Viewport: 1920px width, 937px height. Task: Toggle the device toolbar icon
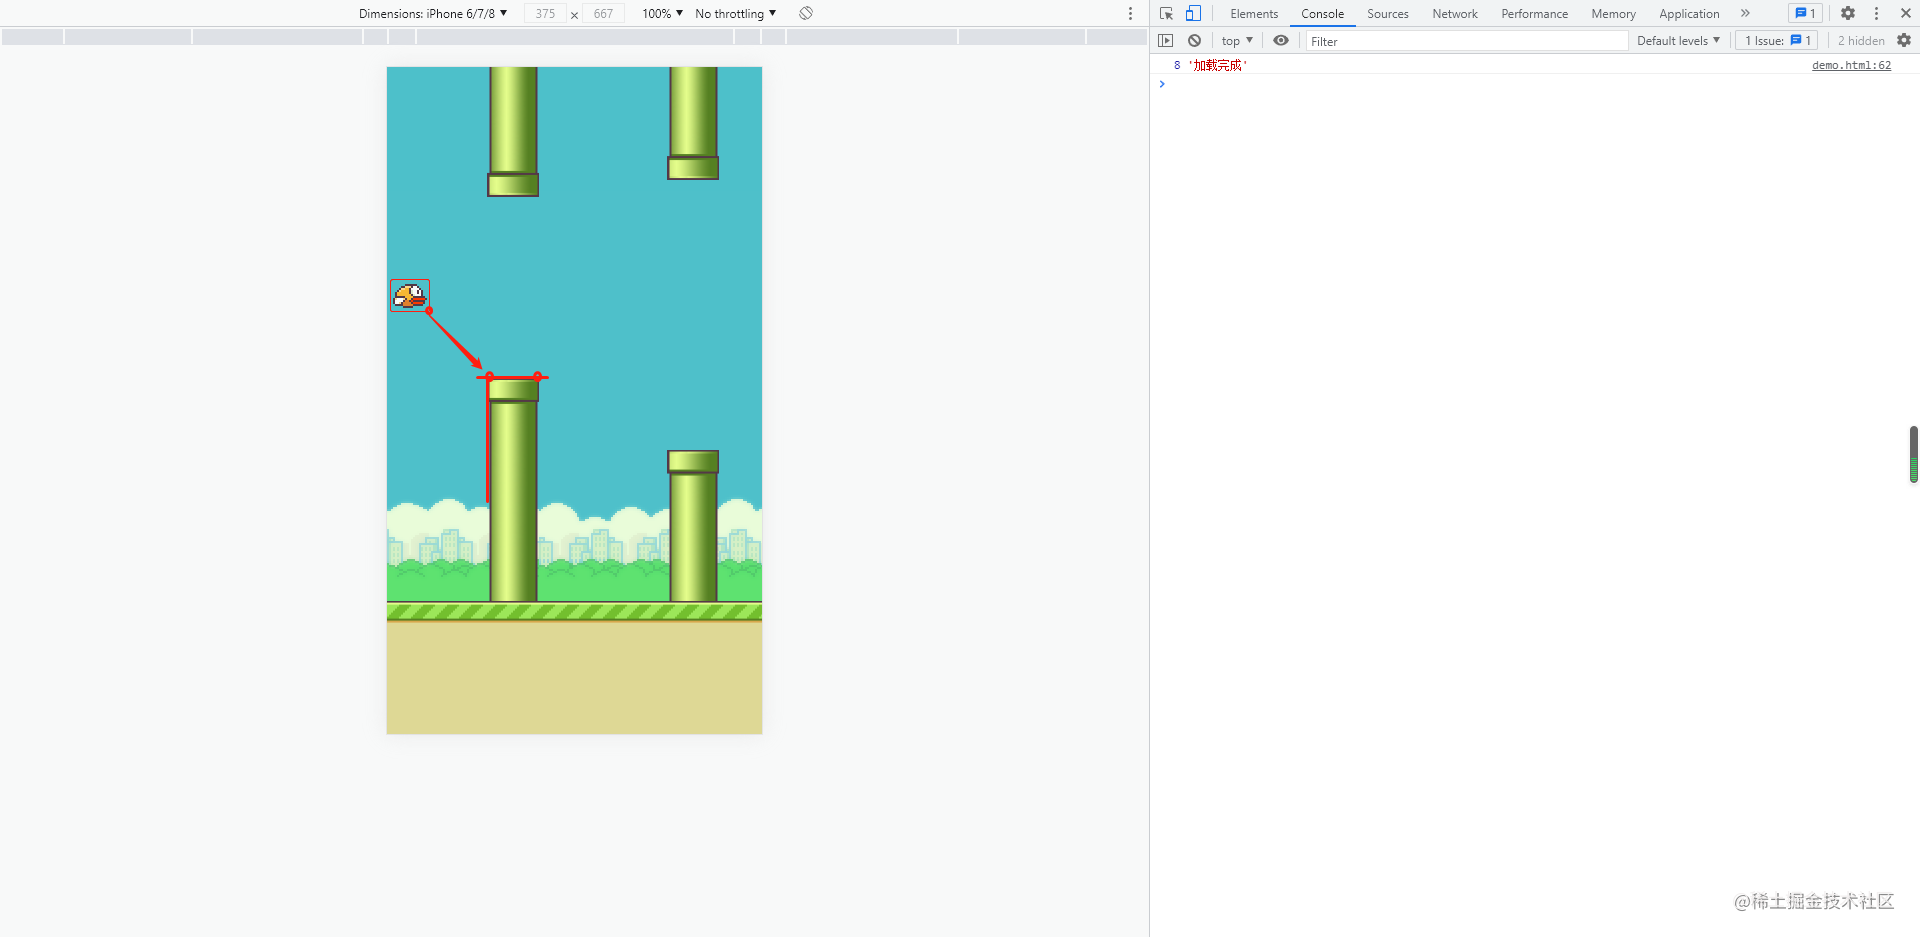[1193, 13]
